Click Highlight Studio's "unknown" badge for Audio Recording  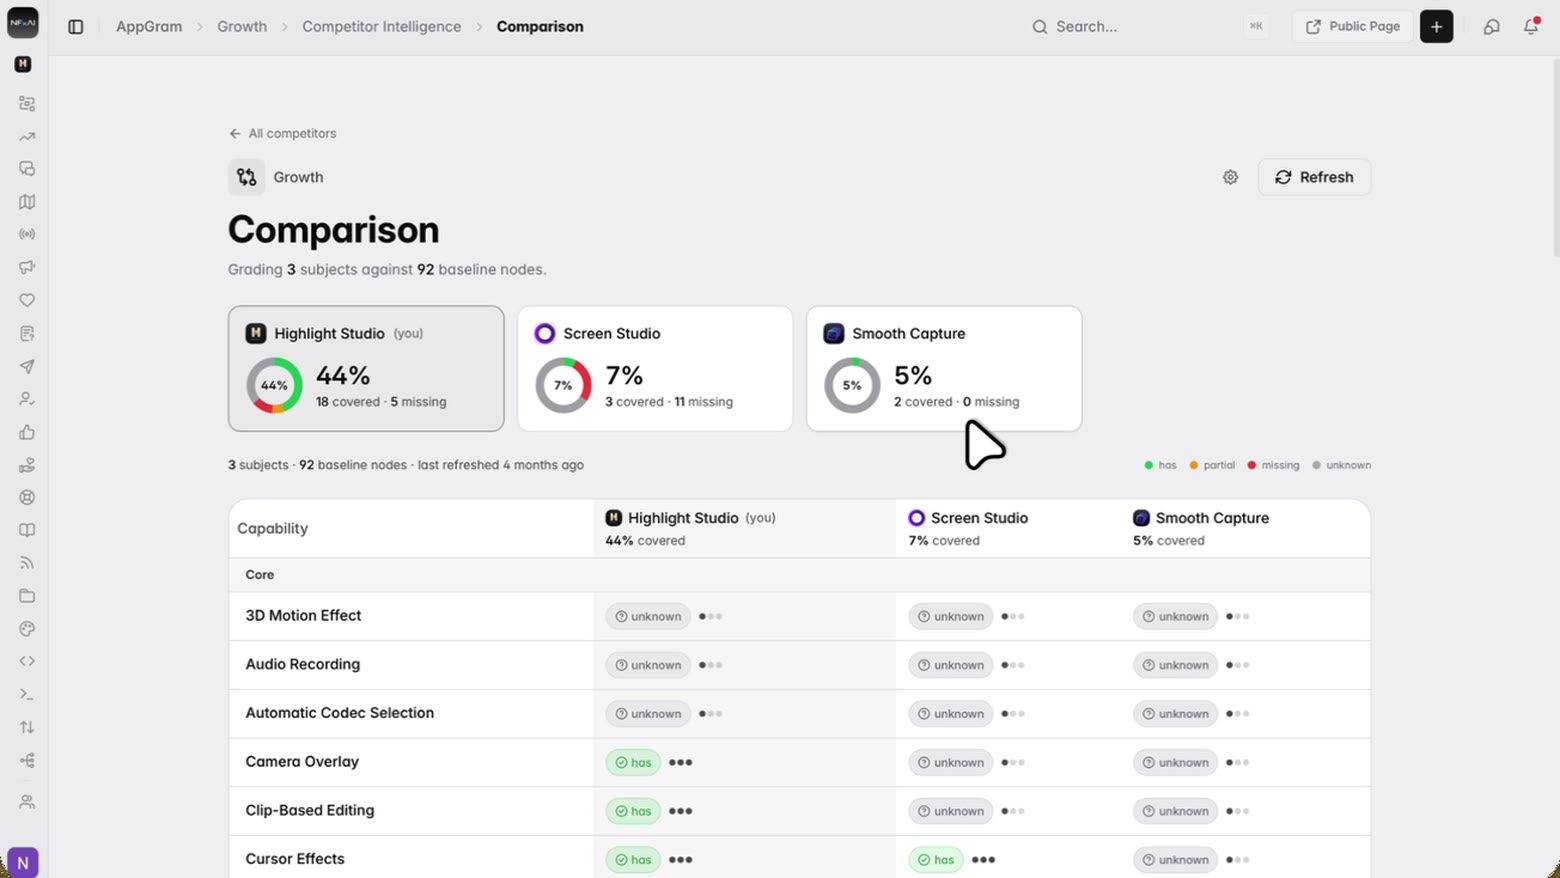coord(648,665)
